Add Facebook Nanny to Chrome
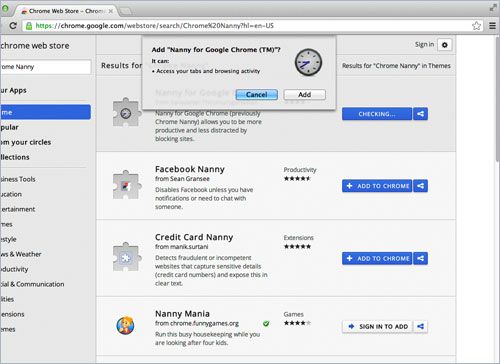Screen dimensions: 500x364 [377, 186]
